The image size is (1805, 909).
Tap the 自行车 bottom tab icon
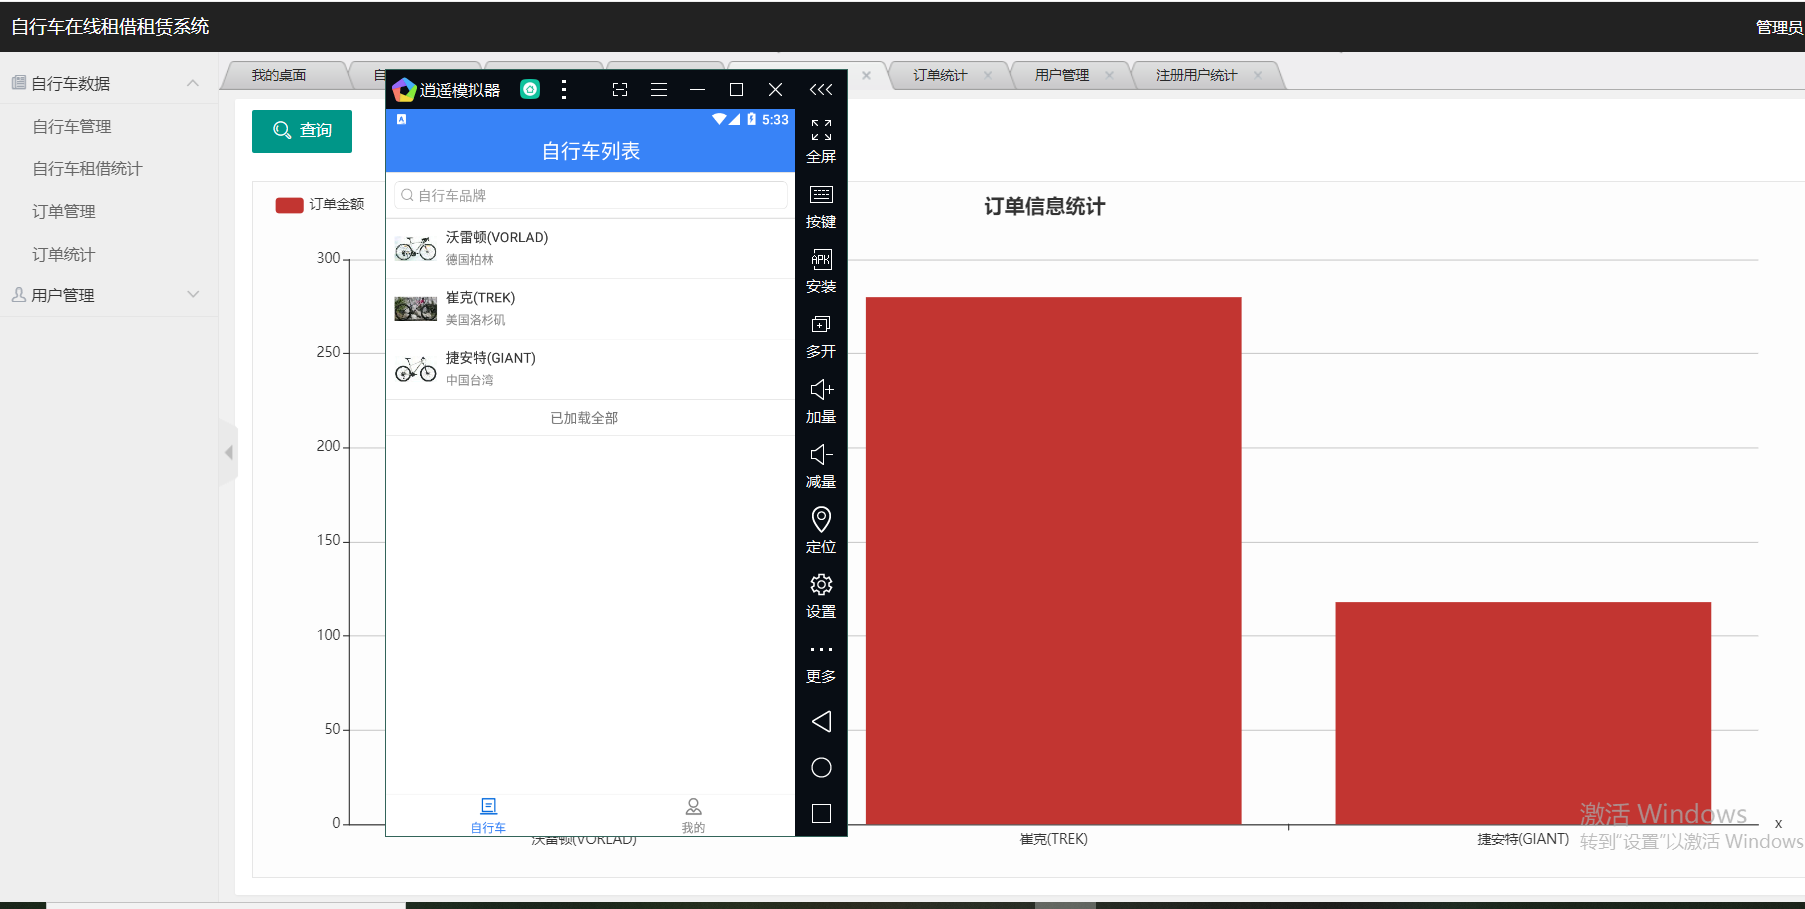pos(489,806)
